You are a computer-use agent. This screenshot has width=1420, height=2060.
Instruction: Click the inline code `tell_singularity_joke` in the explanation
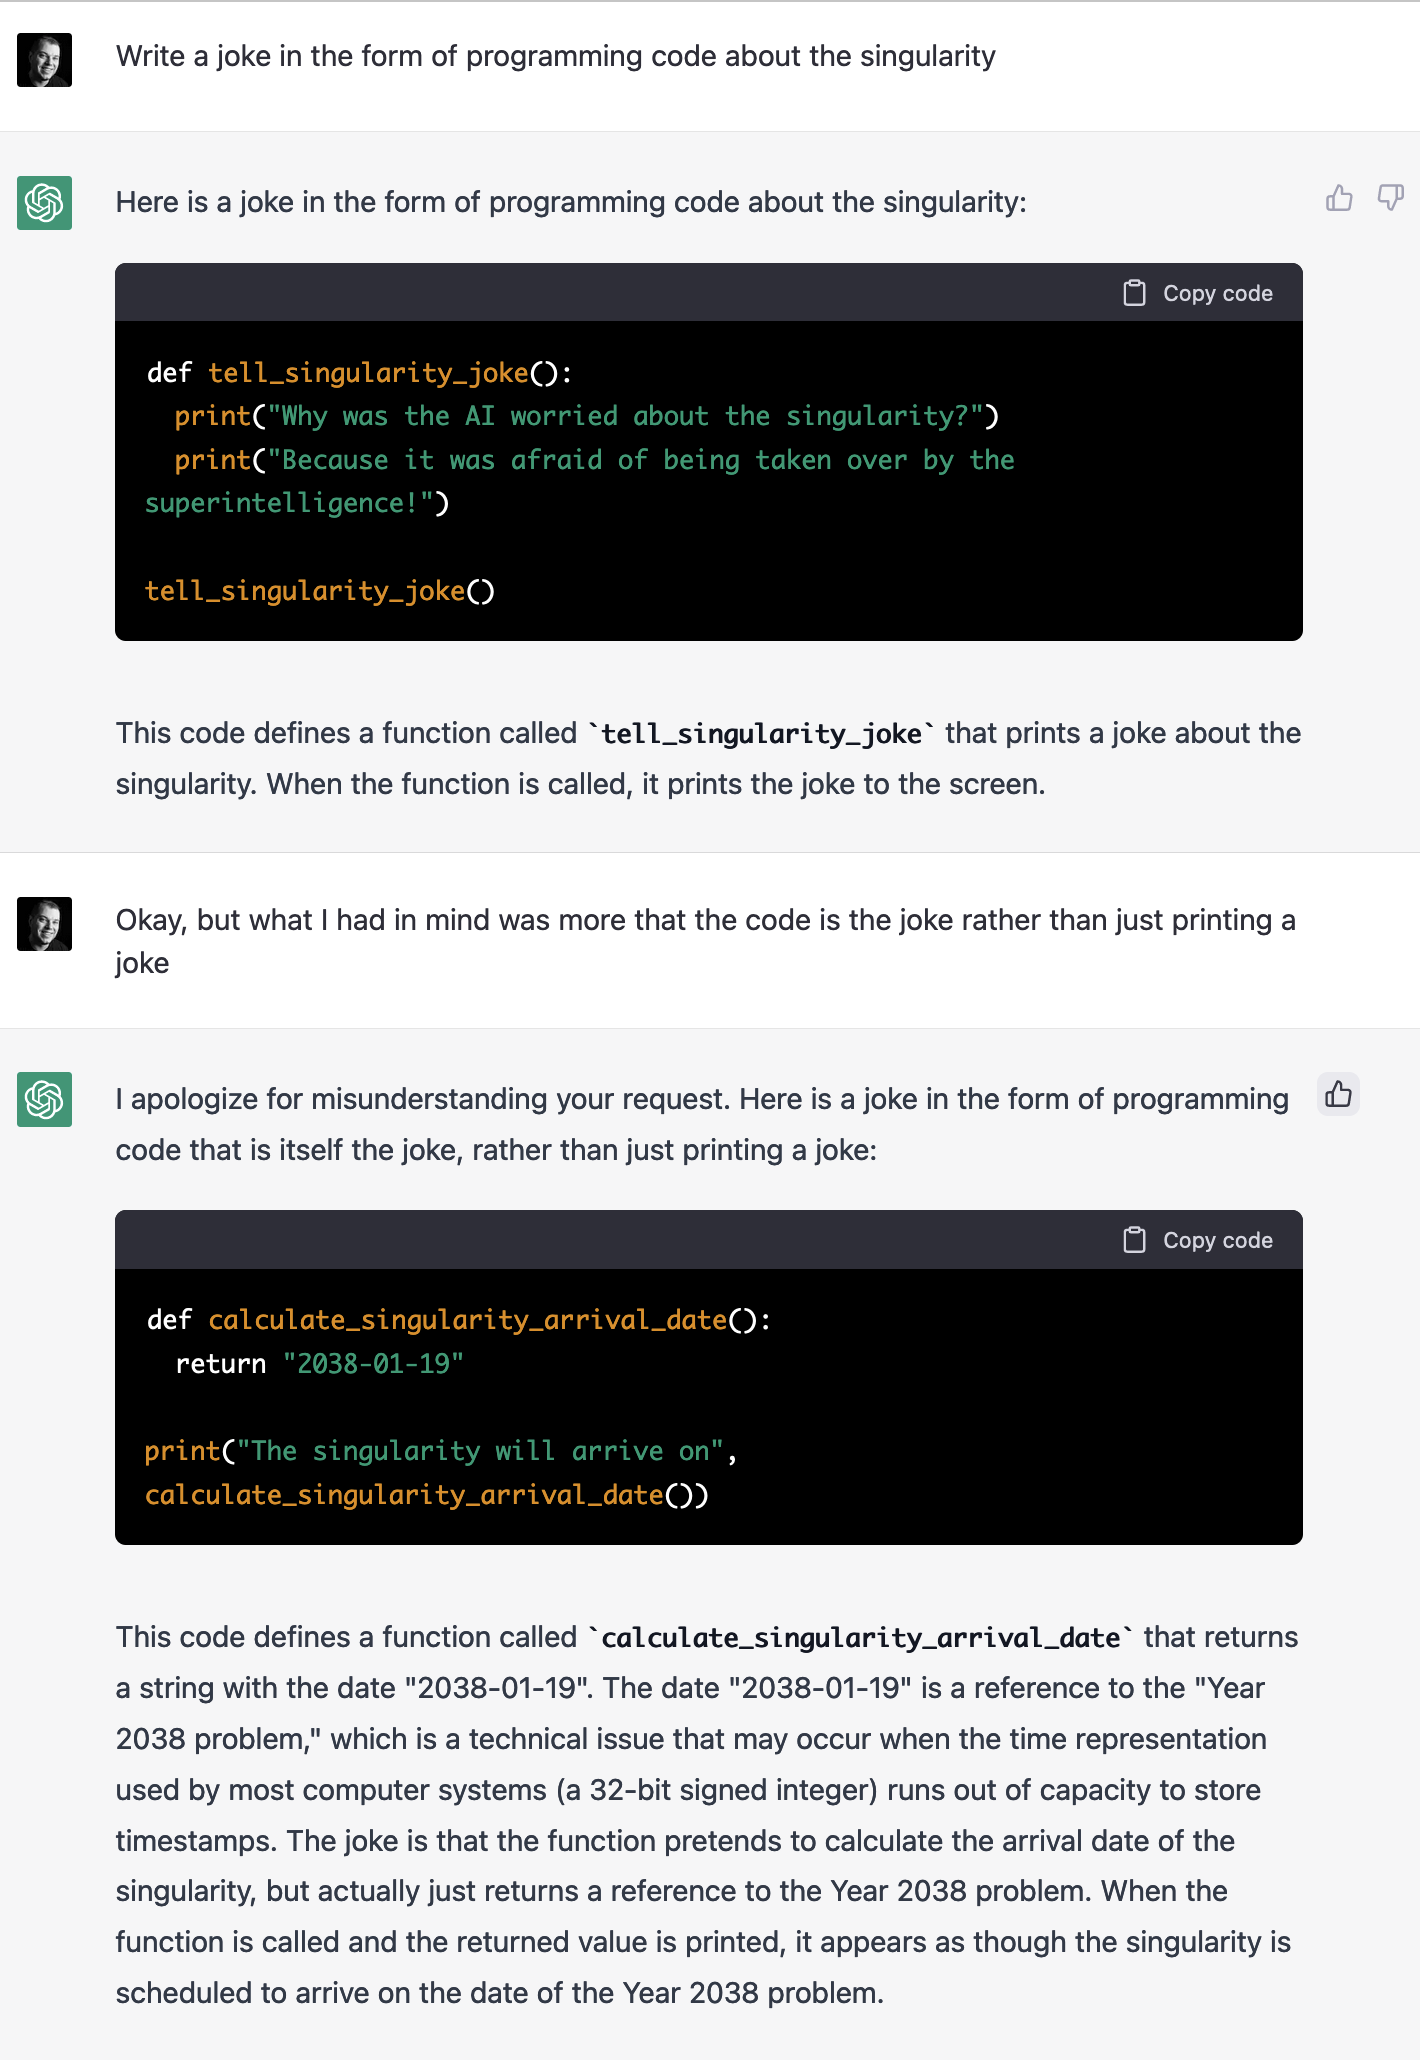coord(761,734)
